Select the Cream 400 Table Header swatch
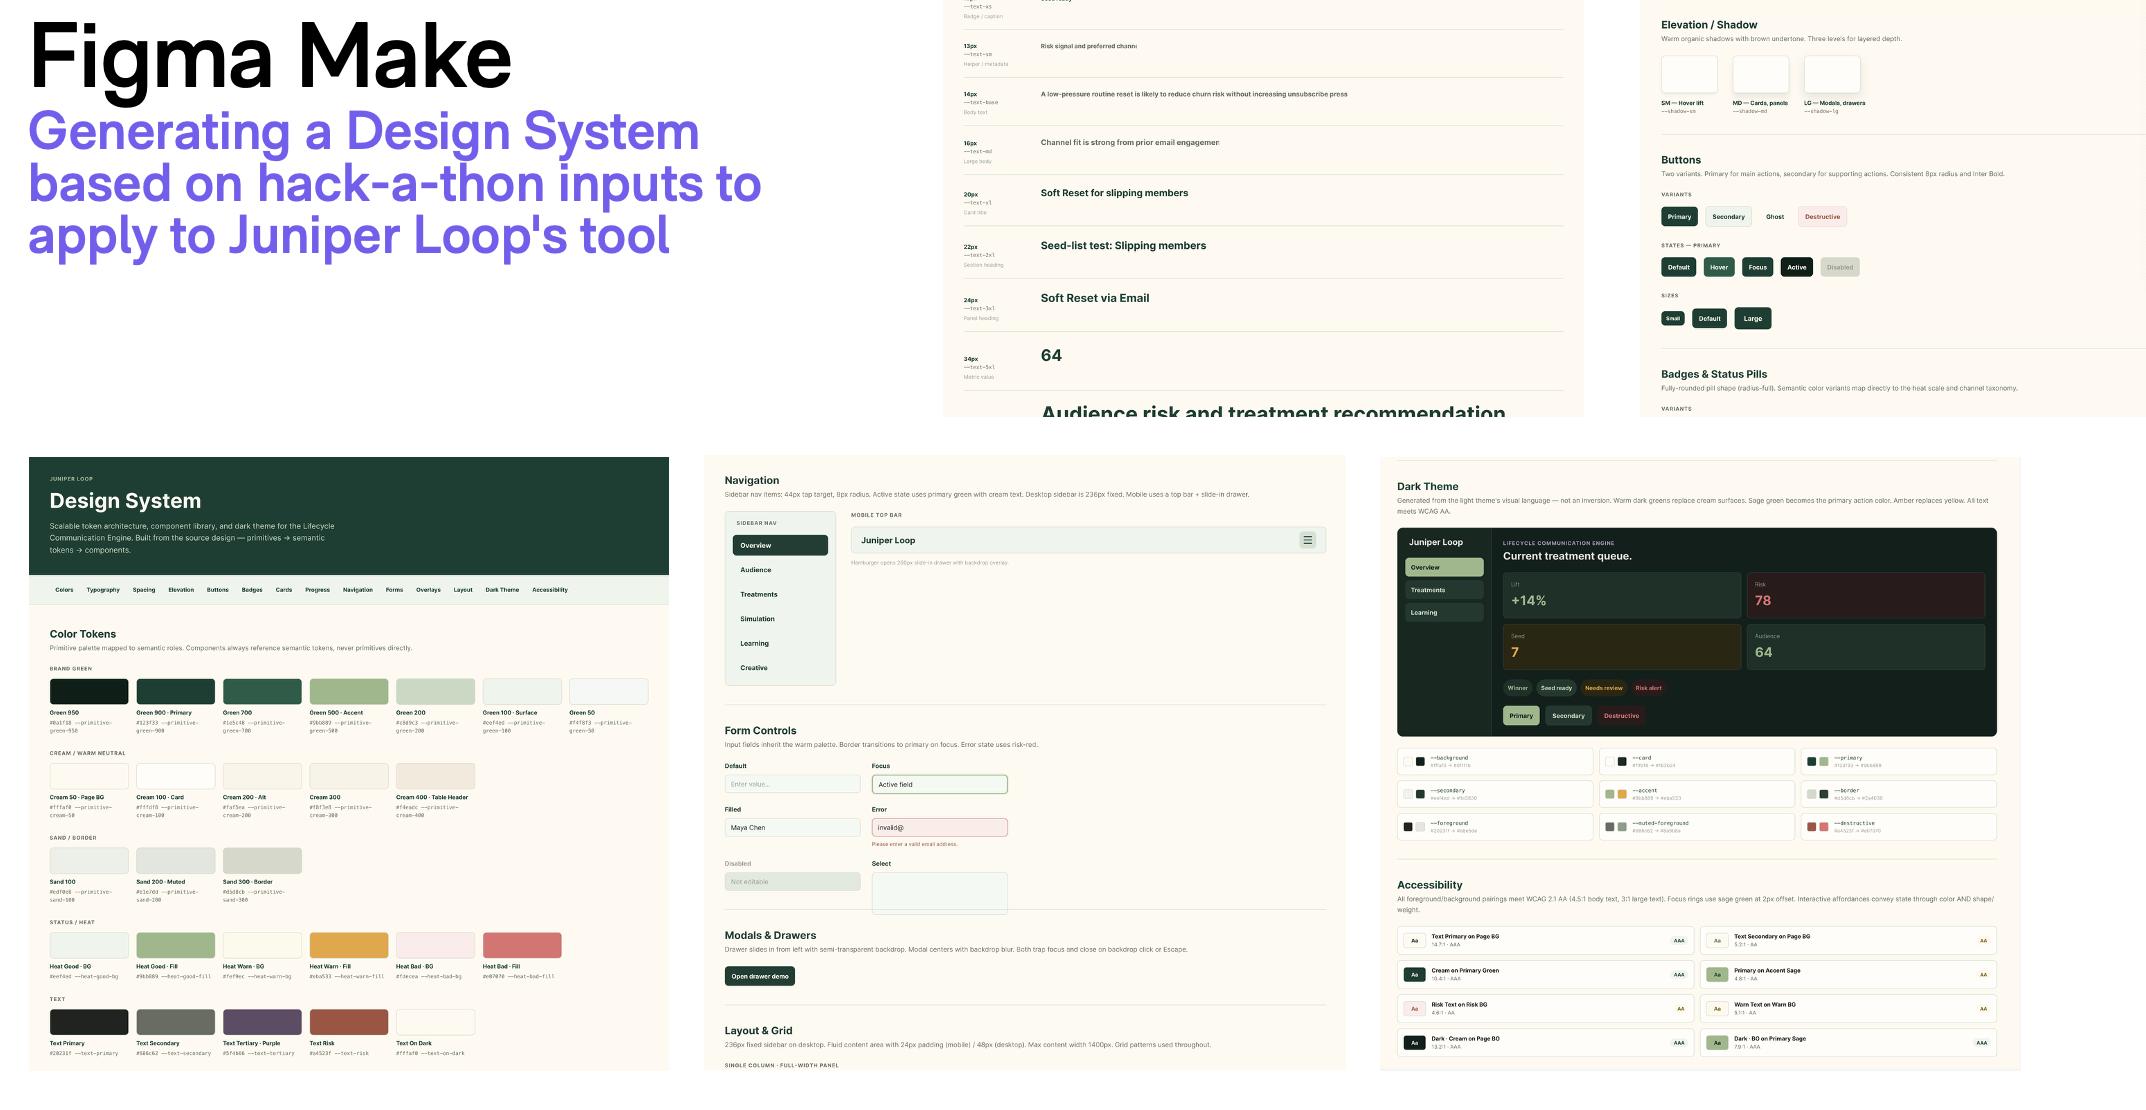This screenshot has height=1110, width=2146. [x=435, y=776]
